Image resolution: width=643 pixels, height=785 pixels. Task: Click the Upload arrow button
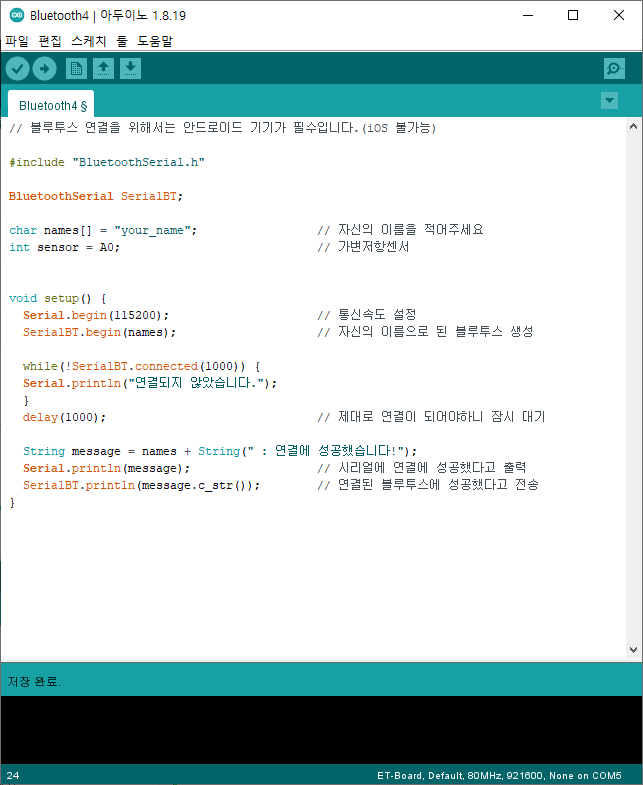pos(45,69)
